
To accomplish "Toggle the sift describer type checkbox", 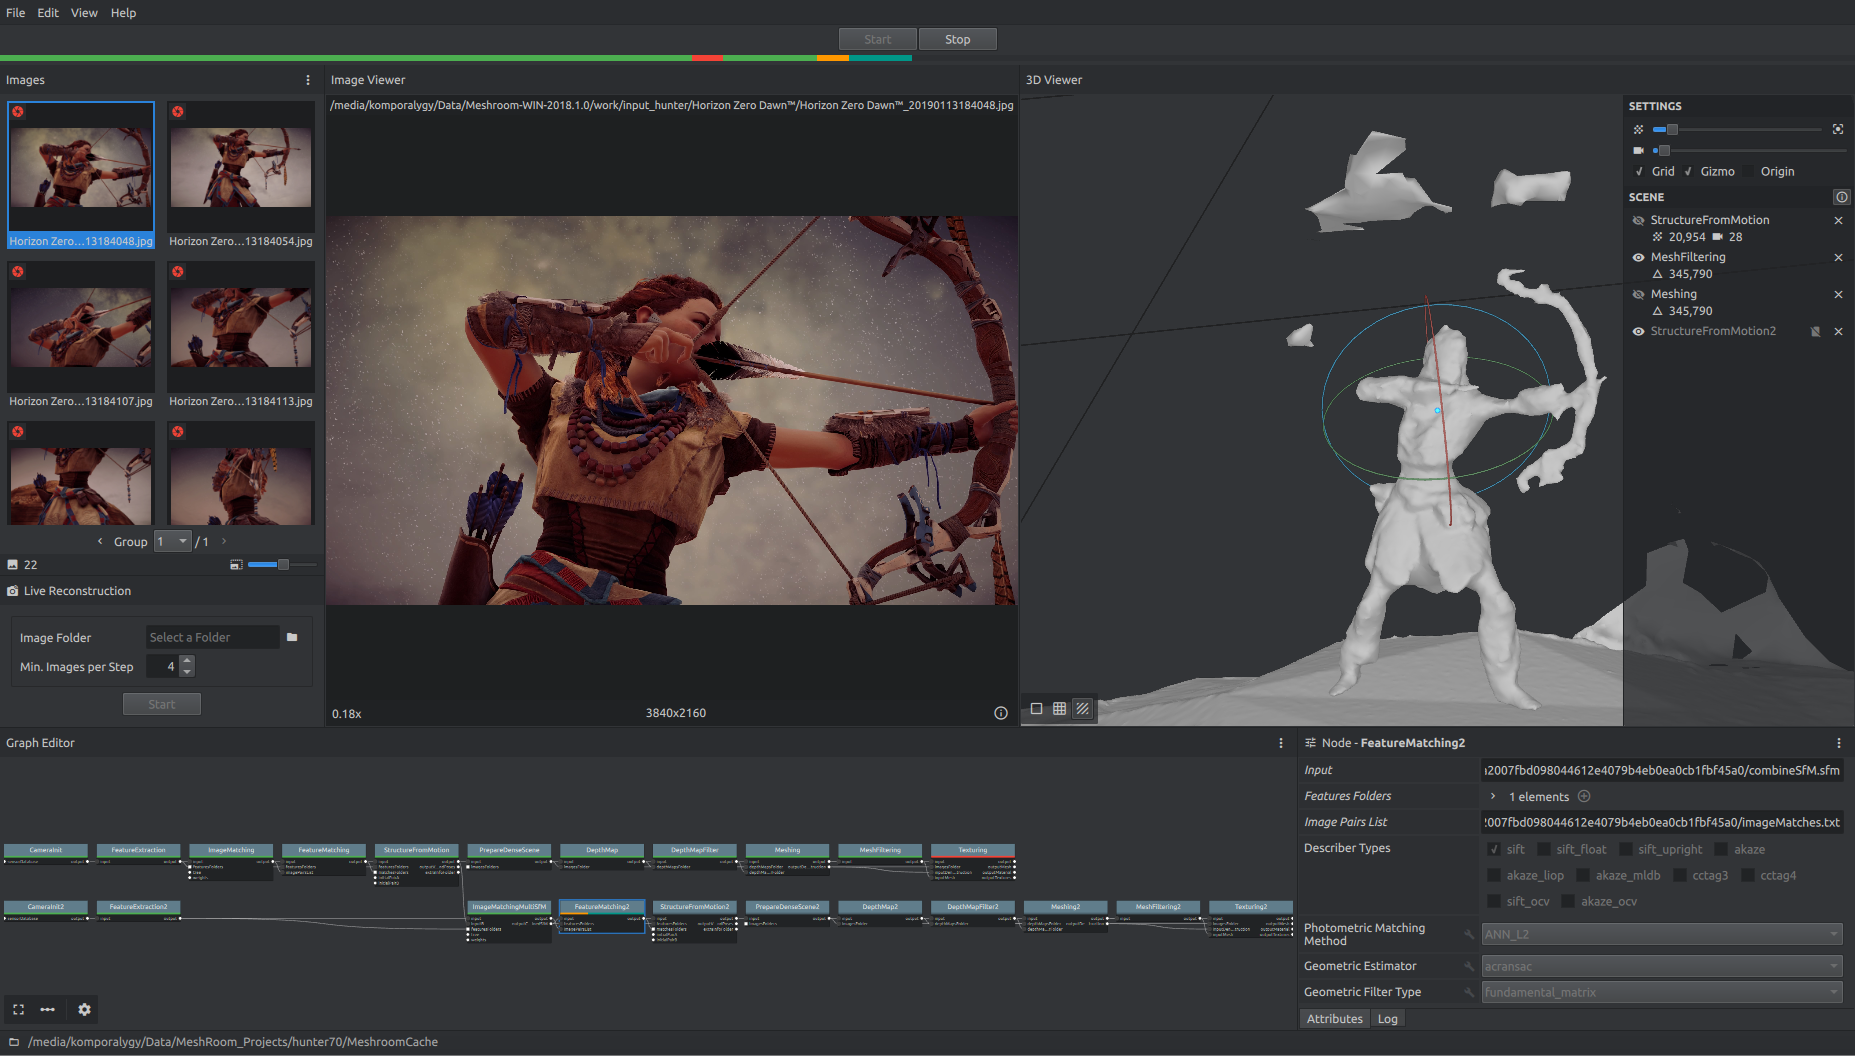I will coord(1494,849).
